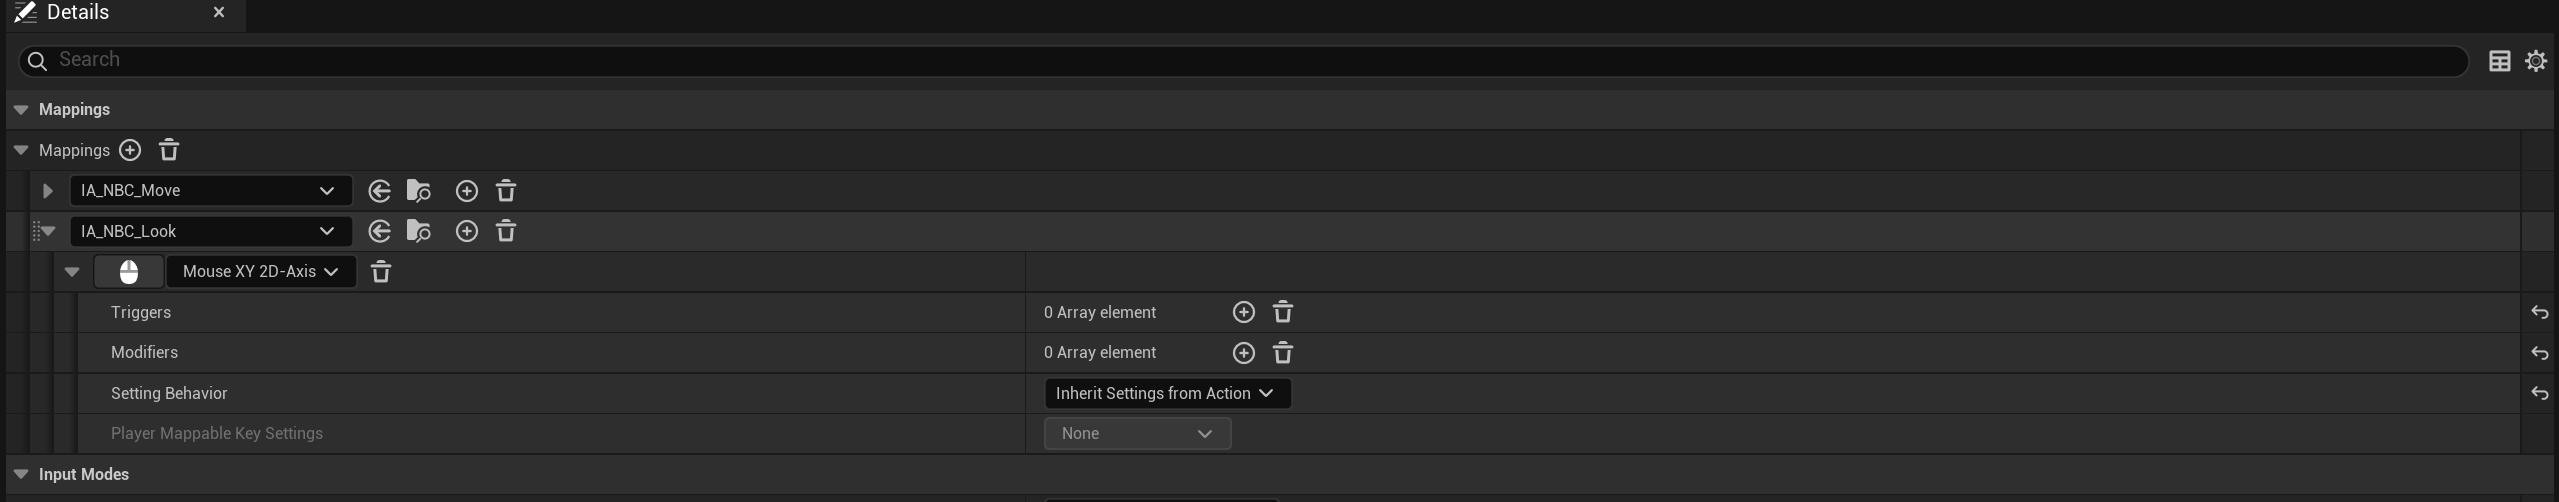Add a Triggers array element

pyautogui.click(x=1243, y=313)
